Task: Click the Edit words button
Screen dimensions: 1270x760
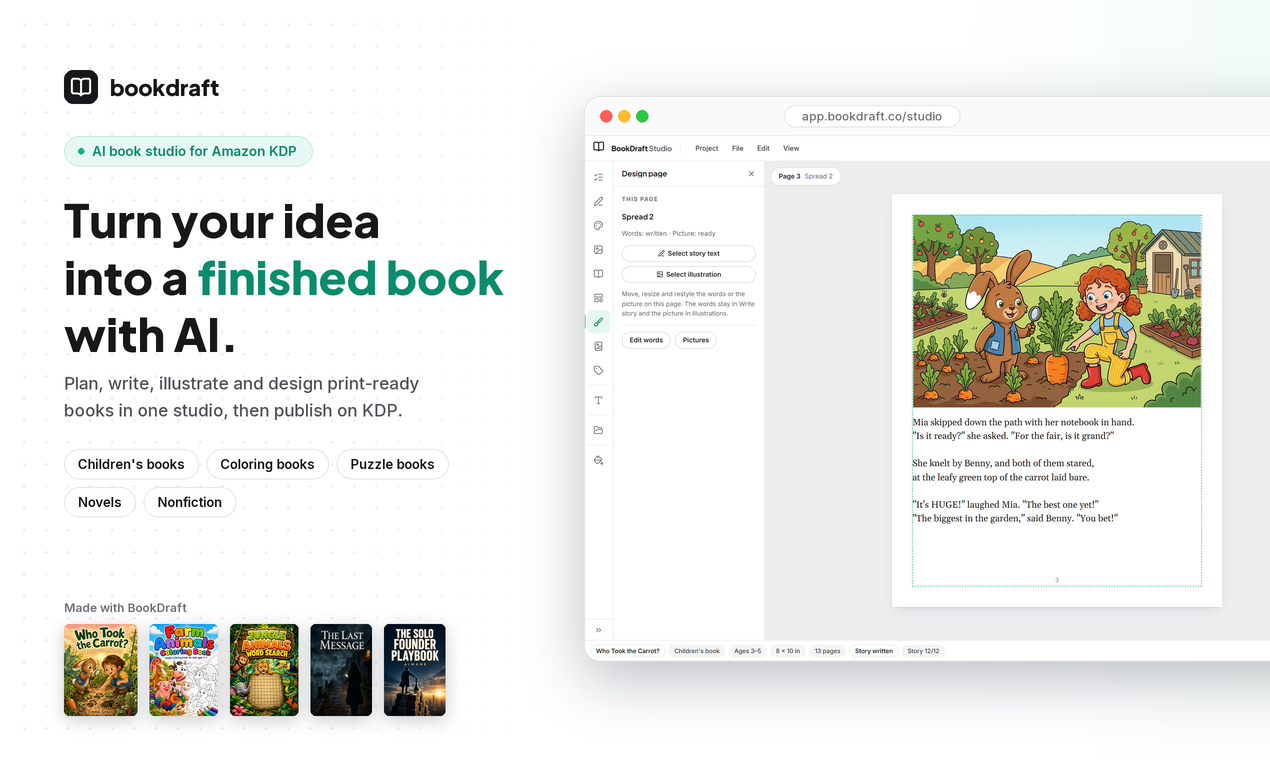Action: click(646, 340)
